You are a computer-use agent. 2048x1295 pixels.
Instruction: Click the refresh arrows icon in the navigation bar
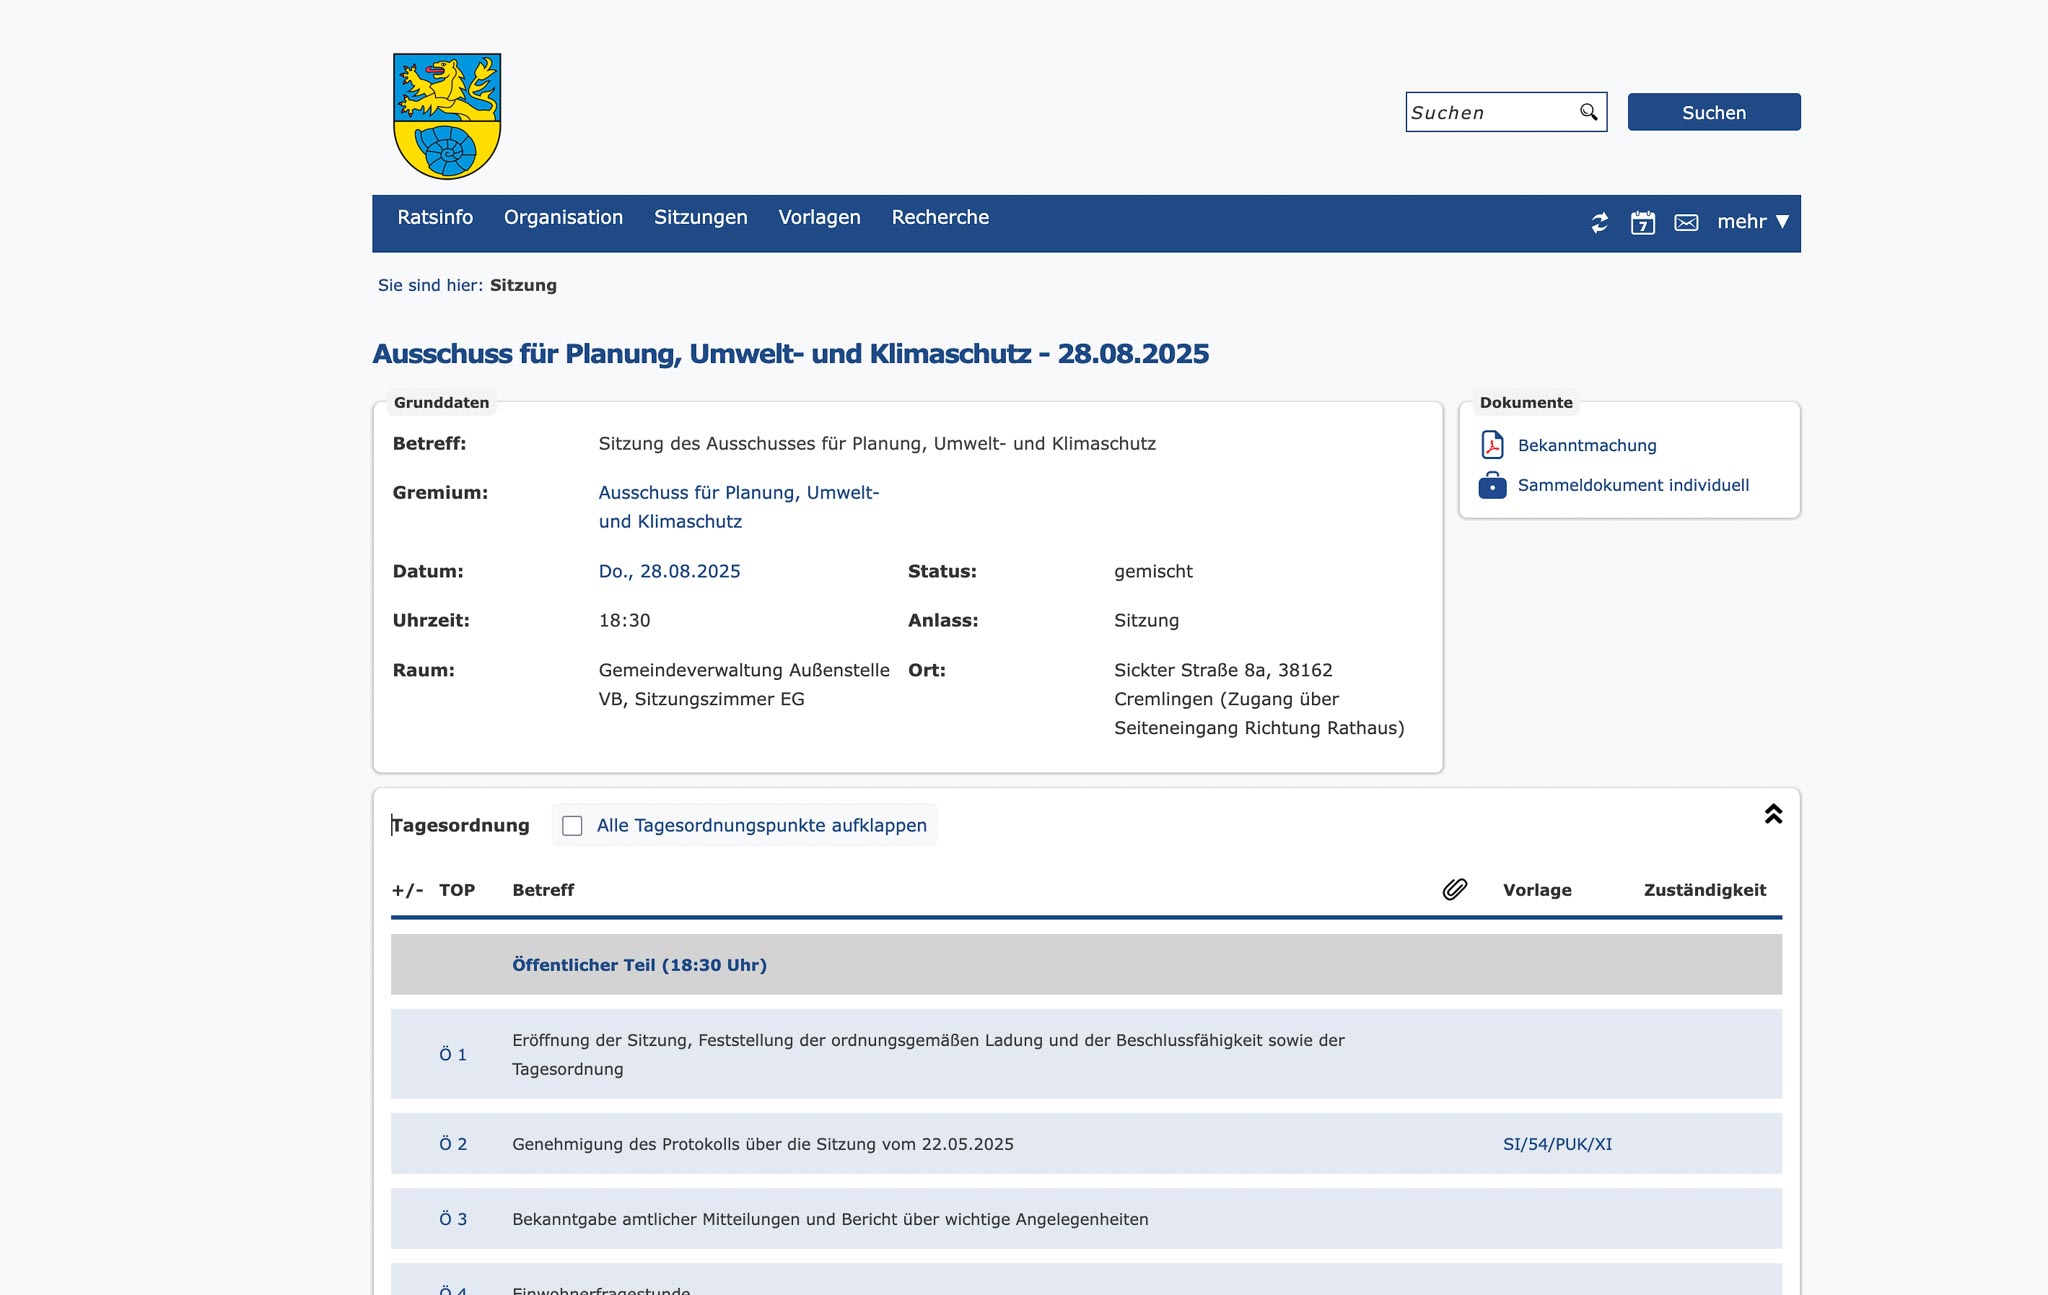[x=1600, y=222]
